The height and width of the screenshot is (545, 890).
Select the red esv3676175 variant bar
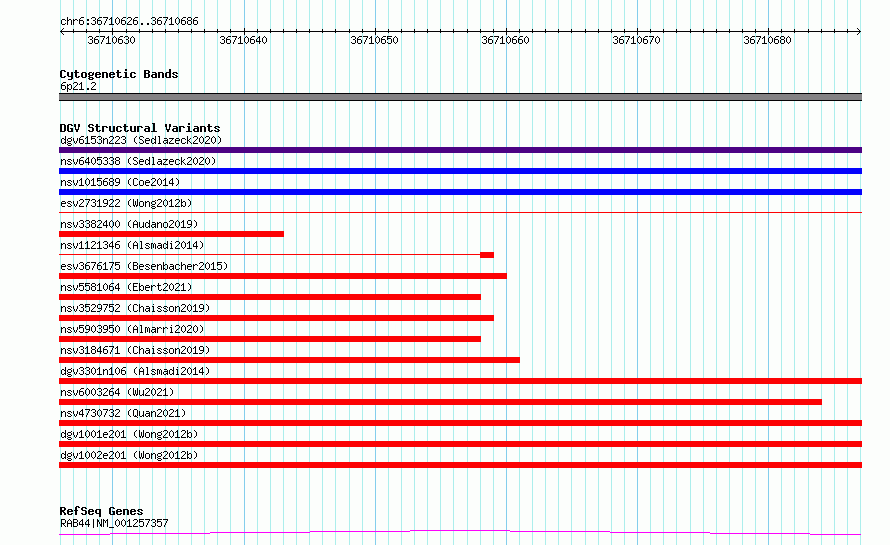(283, 276)
